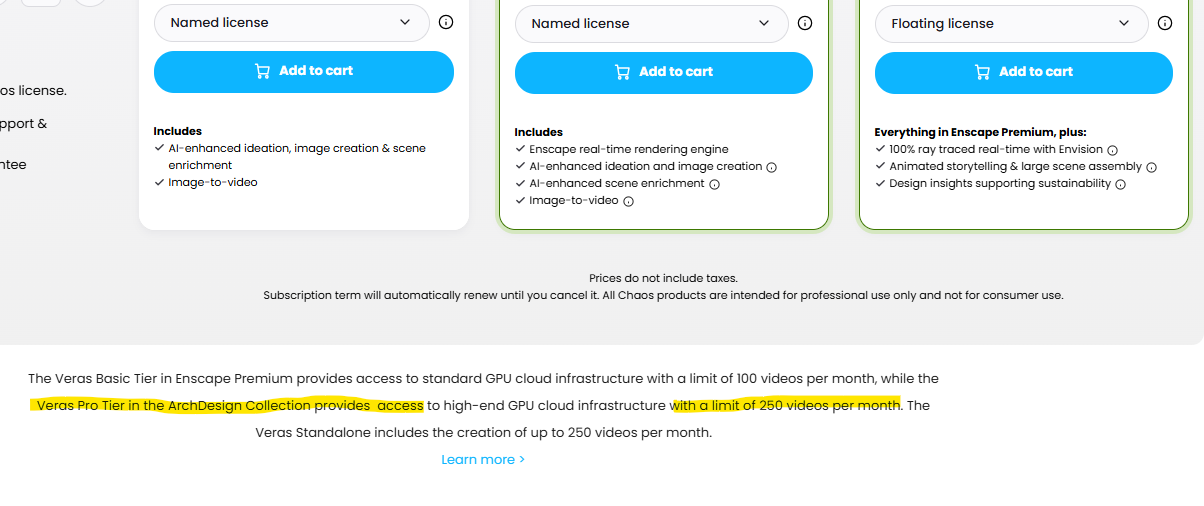Viewport: 1204px width, 506px height.
Task: Click the highlighted 'with a limit of 250 videos per month' text
Action: pos(786,406)
